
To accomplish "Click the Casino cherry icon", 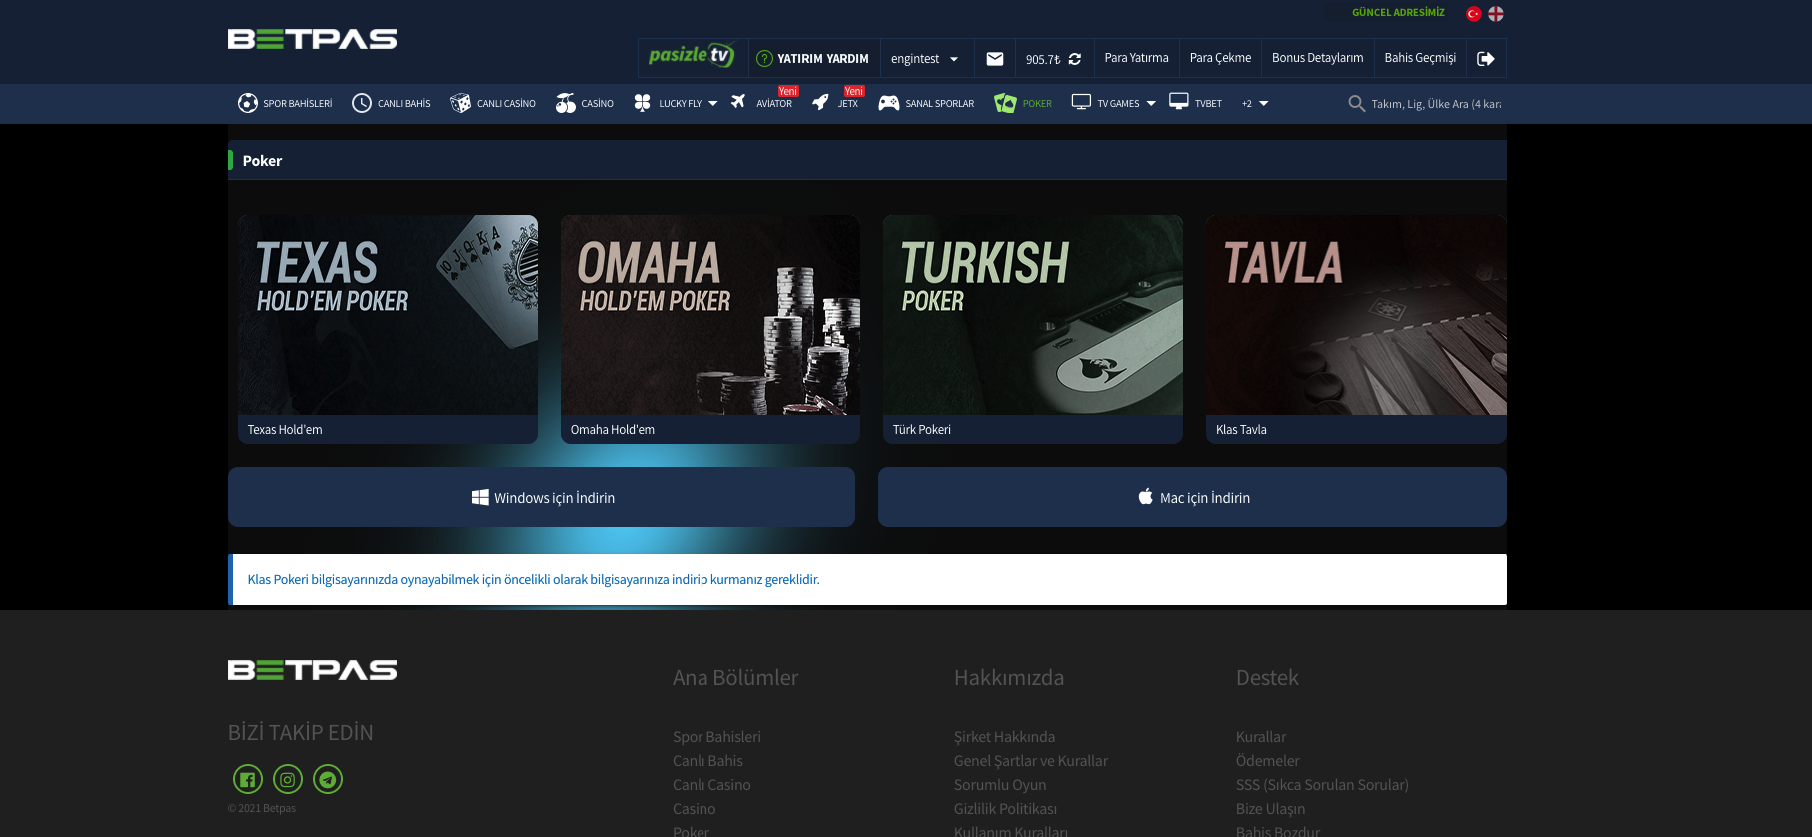I will pos(566,103).
